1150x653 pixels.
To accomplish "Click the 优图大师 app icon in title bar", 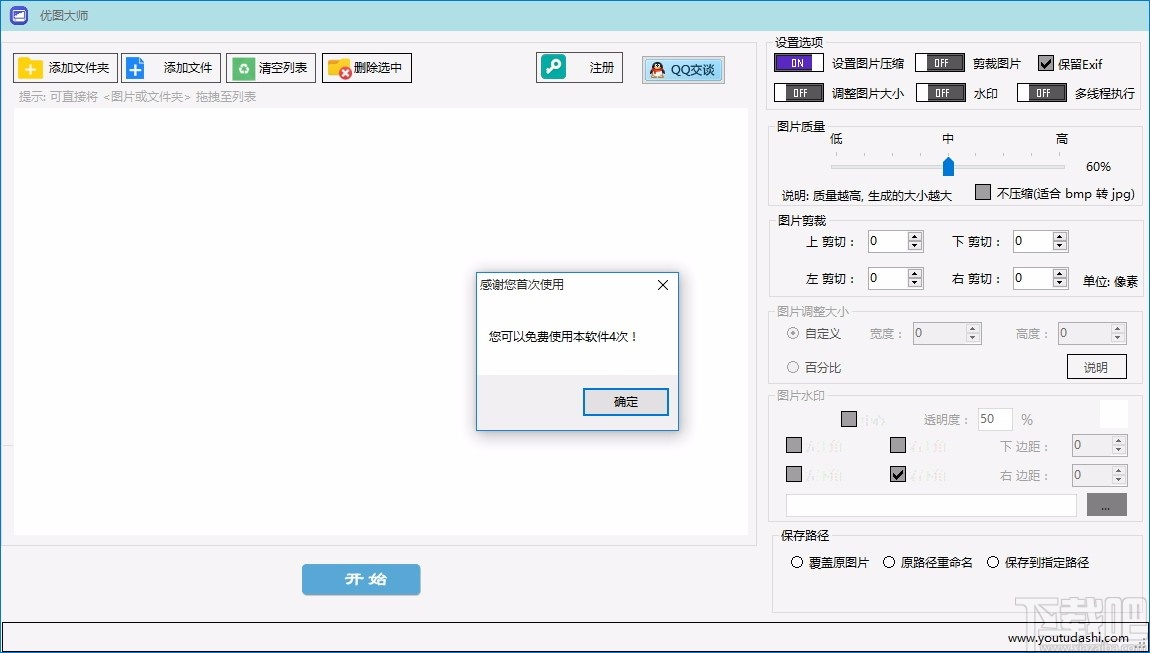I will tap(16, 15).
